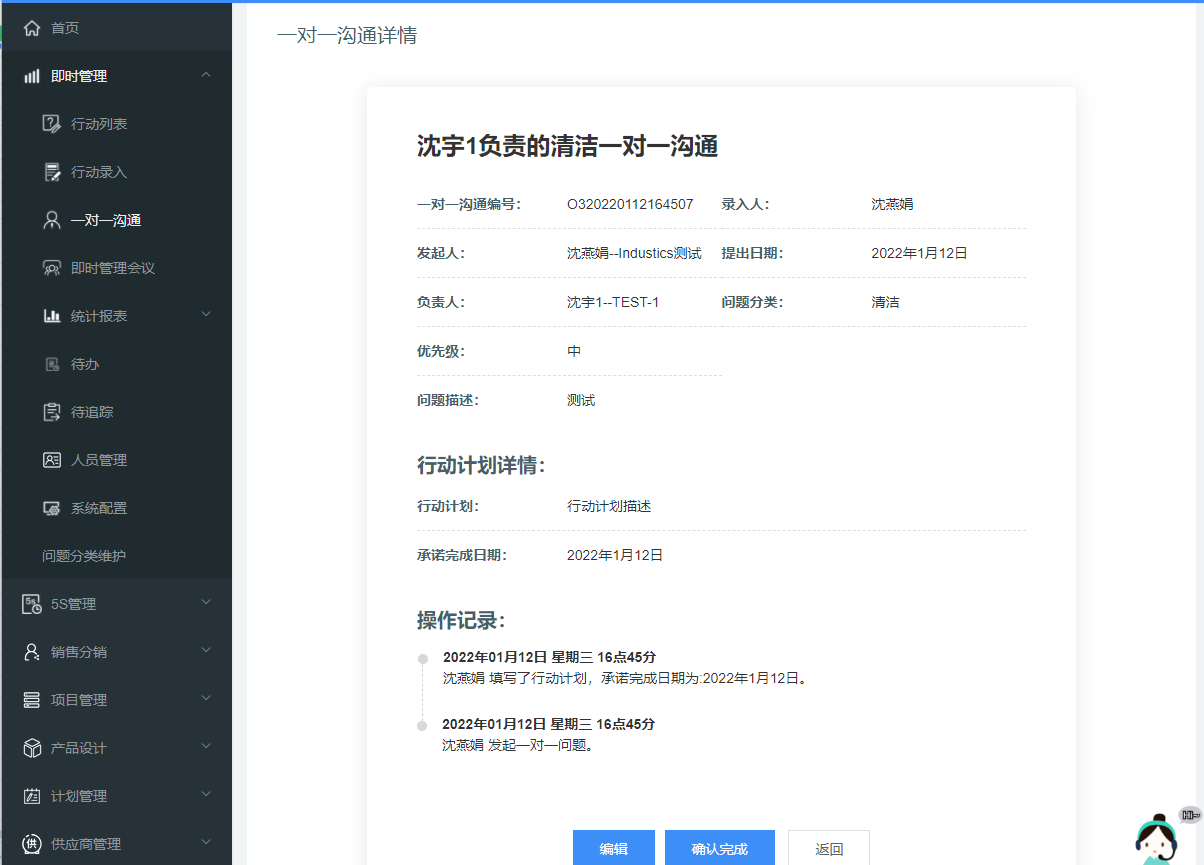This screenshot has height=865, width=1204.
Task: Open 问题分类维护 menu item
Action: point(84,556)
